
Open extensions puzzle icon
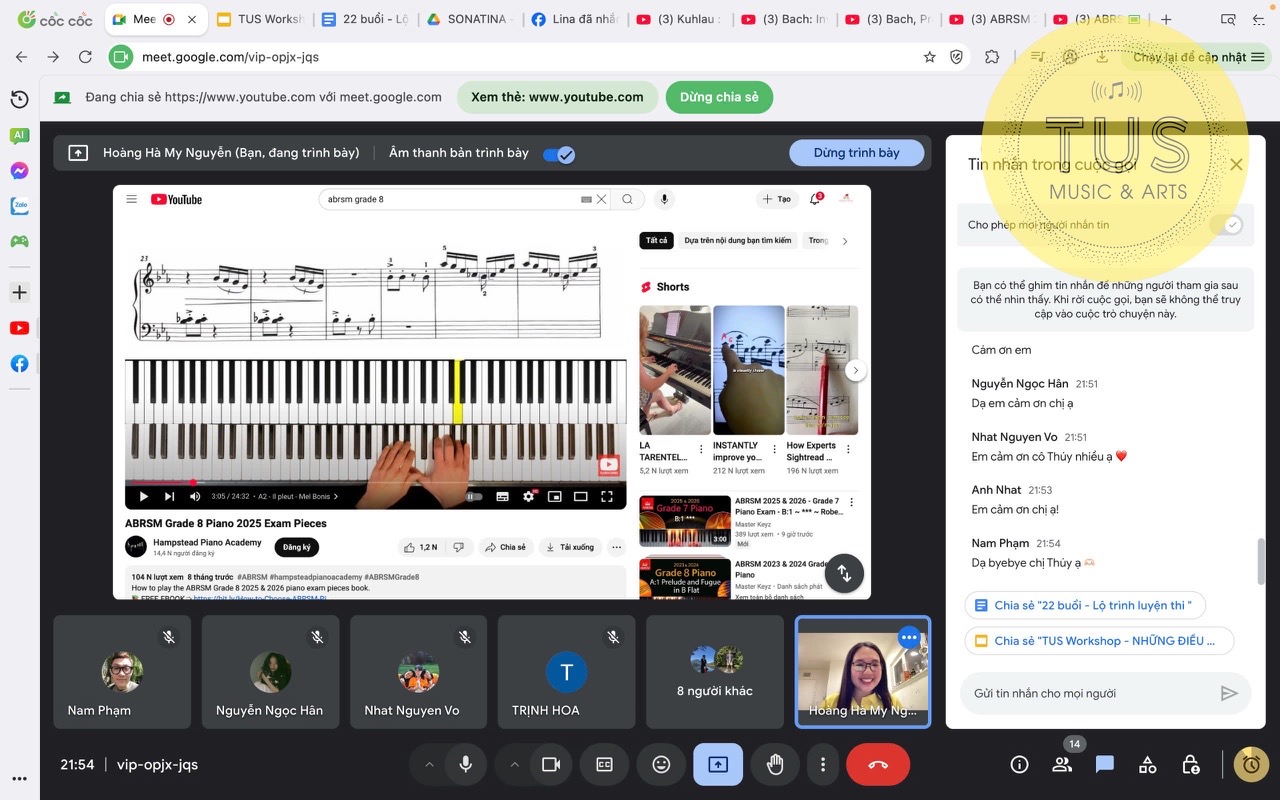[x=992, y=57]
